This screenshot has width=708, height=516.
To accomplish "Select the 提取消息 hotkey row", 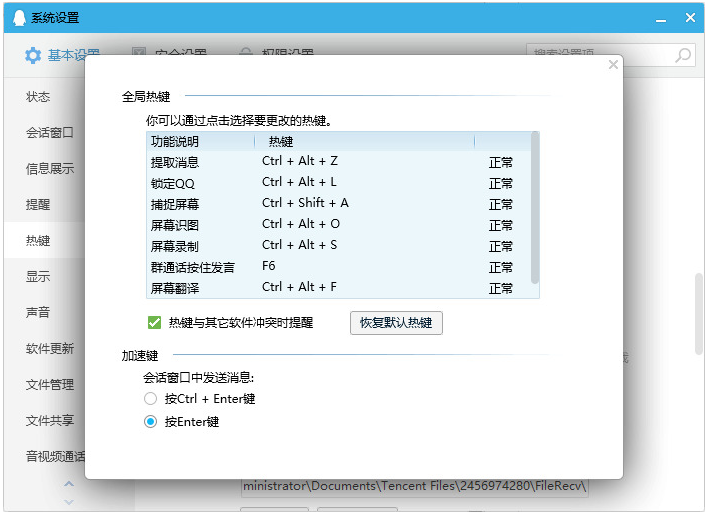I will tap(339, 162).
